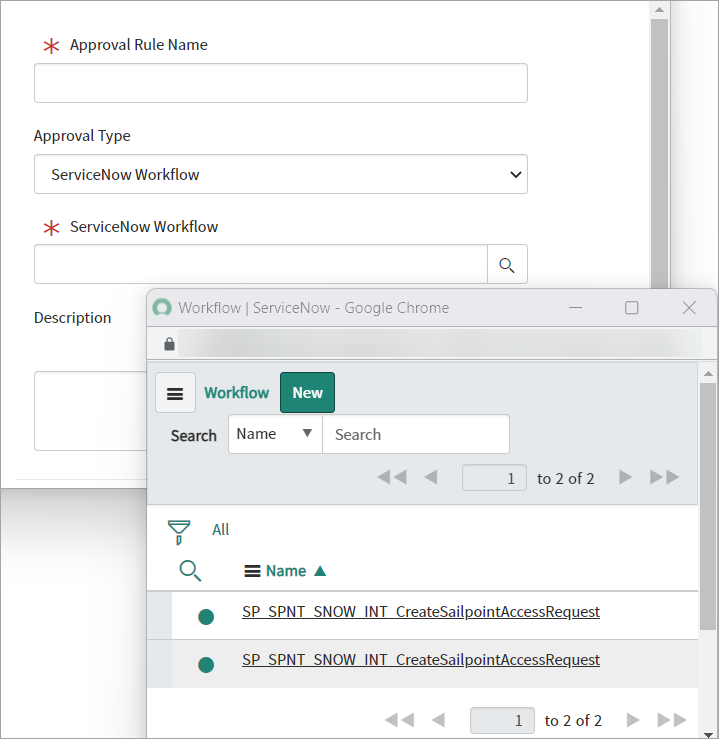Click the Approval Type label
The height and width of the screenshot is (739, 719).
tap(82, 136)
